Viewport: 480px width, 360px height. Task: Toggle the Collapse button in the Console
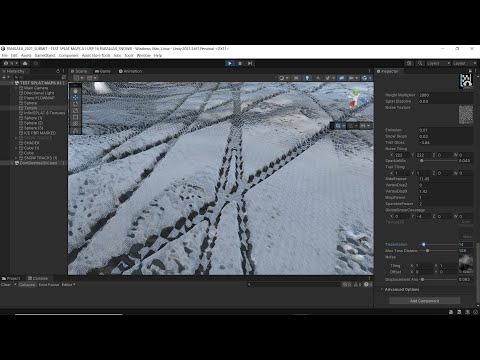pyautogui.click(x=27, y=285)
